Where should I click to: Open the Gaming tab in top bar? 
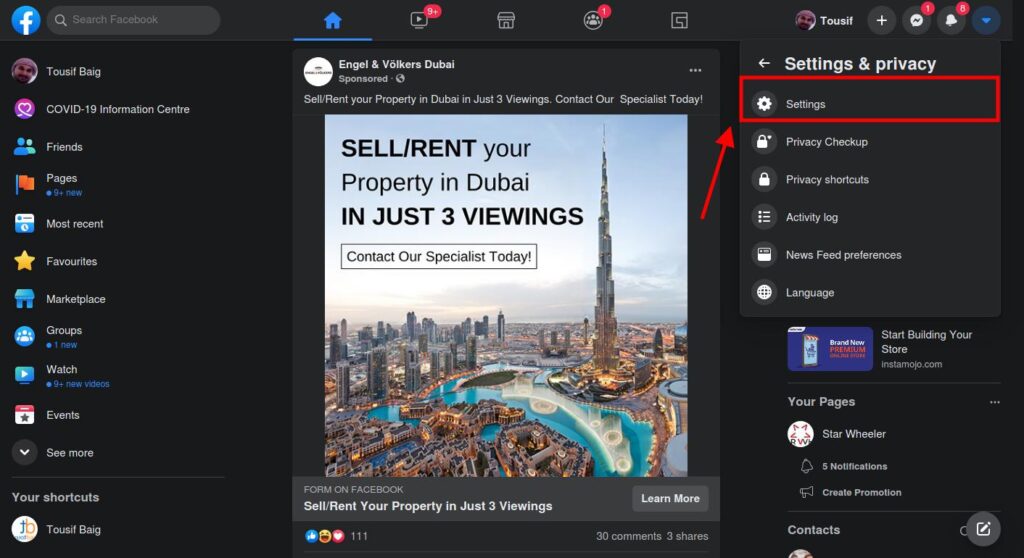pos(679,20)
